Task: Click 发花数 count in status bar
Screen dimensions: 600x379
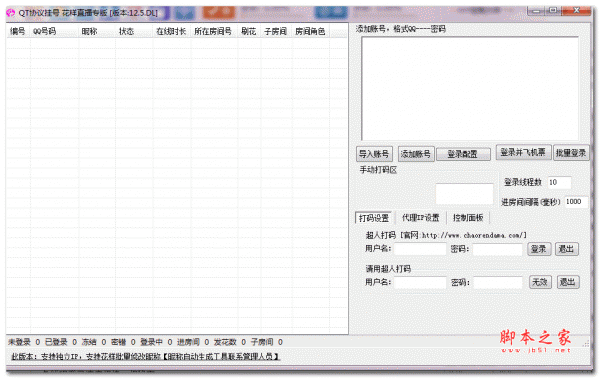Action: [x=230, y=342]
